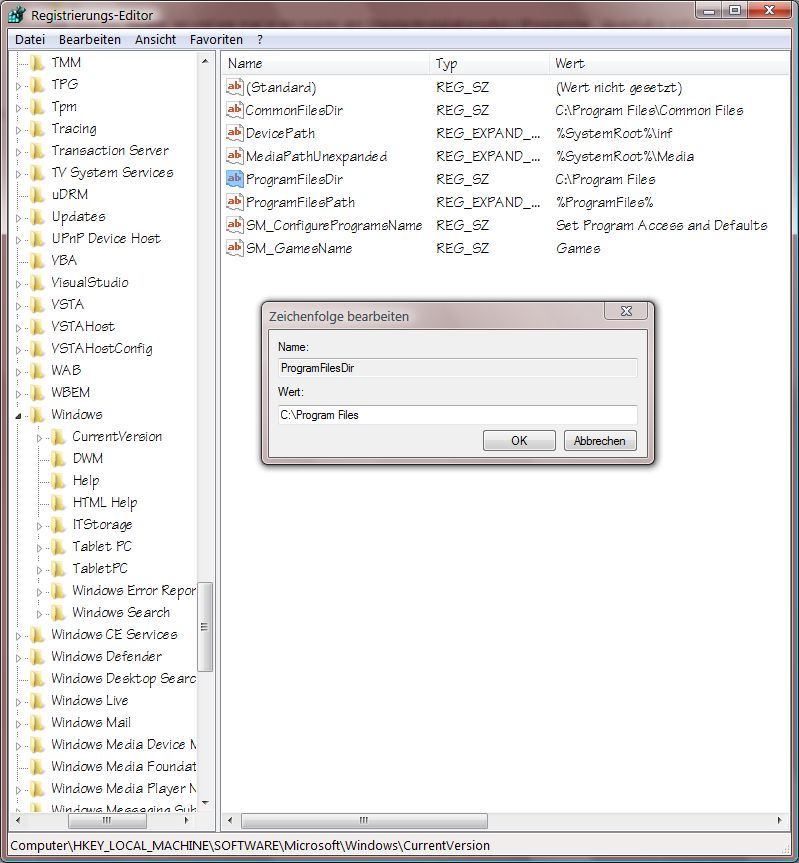The image size is (799, 863).
Task: Click the value 'C:\Program Files\Common Files'
Action: click(x=649, y=110)
